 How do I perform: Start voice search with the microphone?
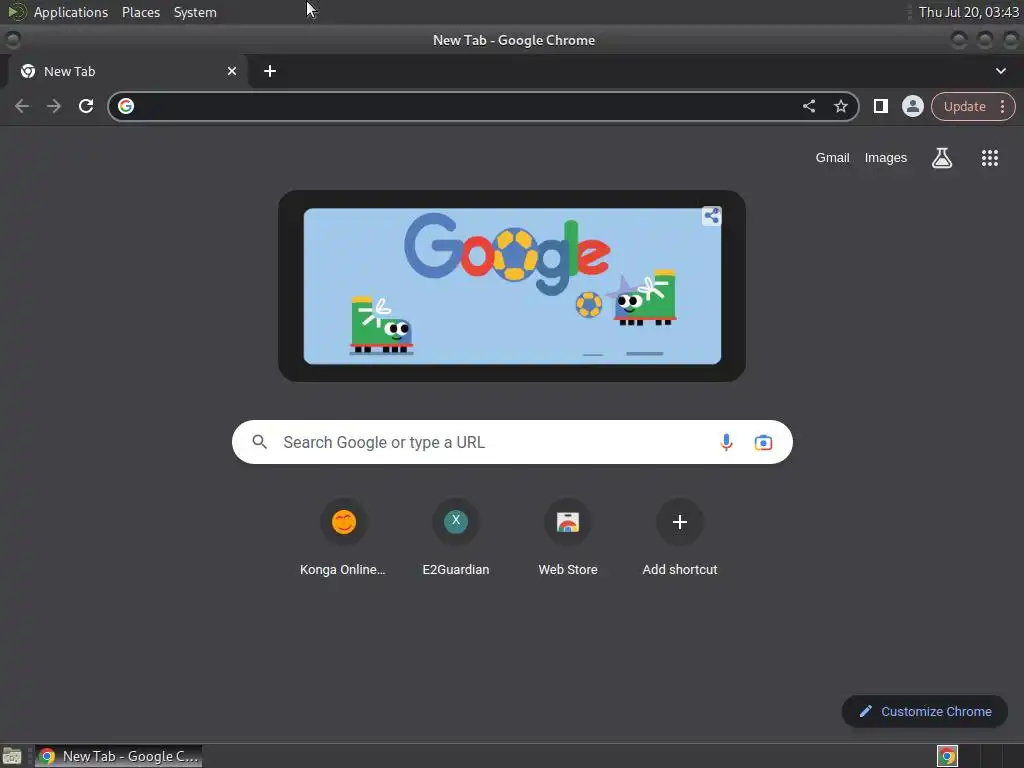coord(726,442)
